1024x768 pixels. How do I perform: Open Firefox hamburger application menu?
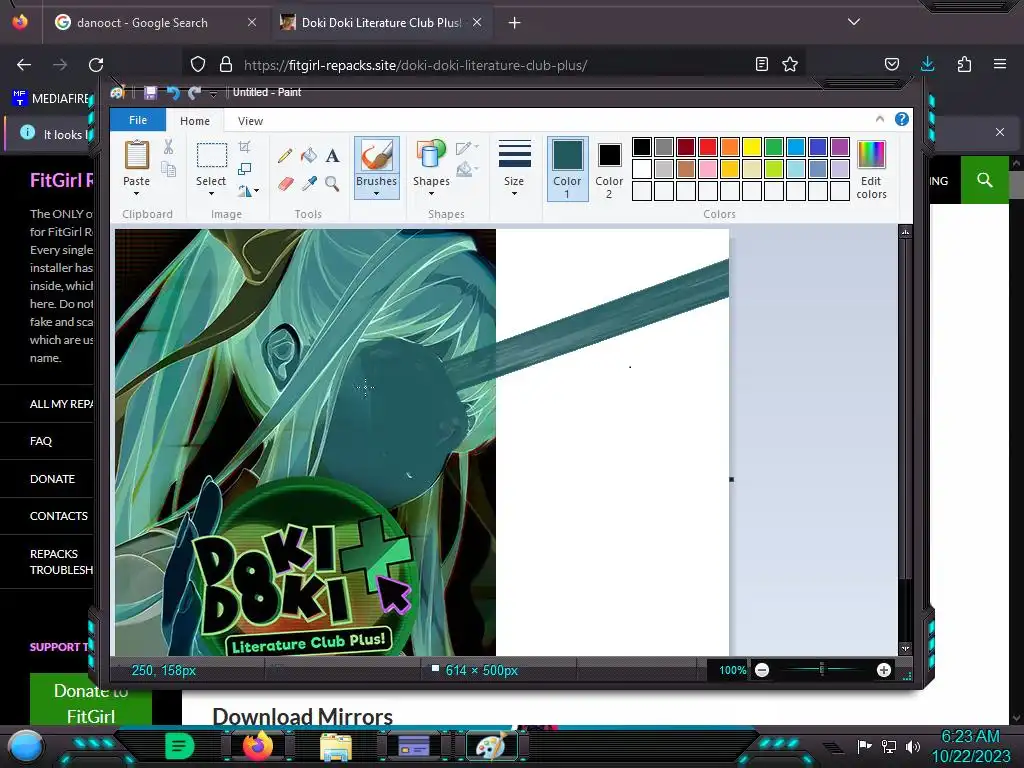pos(1000,64)
